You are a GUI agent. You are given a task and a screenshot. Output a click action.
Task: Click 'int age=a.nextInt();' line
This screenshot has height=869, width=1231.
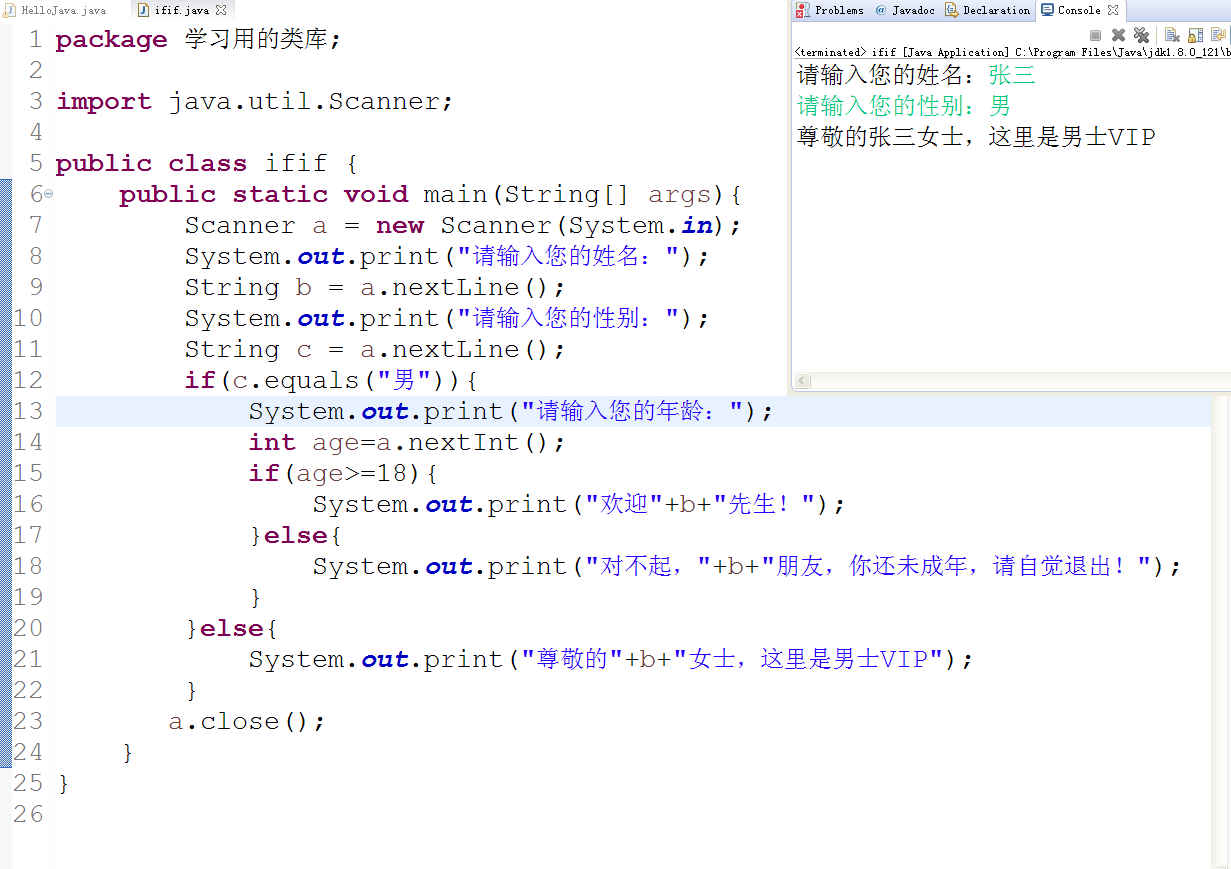[407, 443]
